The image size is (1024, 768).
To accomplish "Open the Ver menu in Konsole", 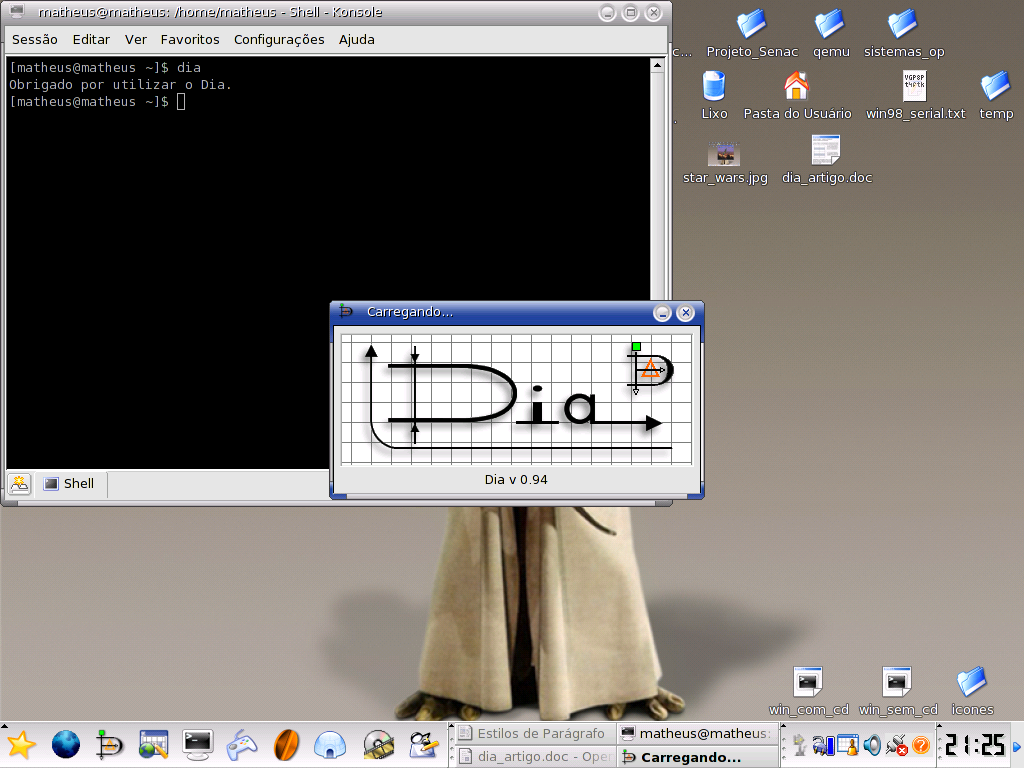I will (136, 40).
